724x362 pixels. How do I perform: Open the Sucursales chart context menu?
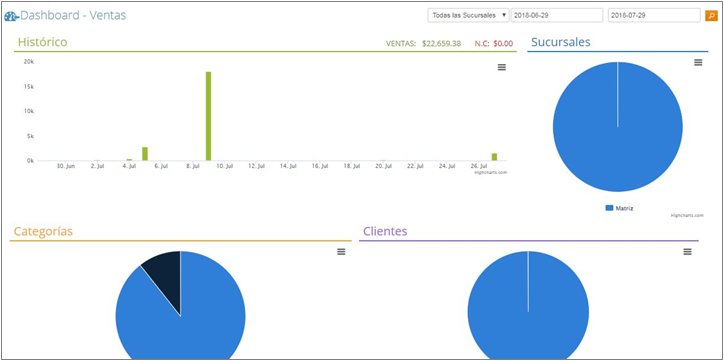[698, 62]
